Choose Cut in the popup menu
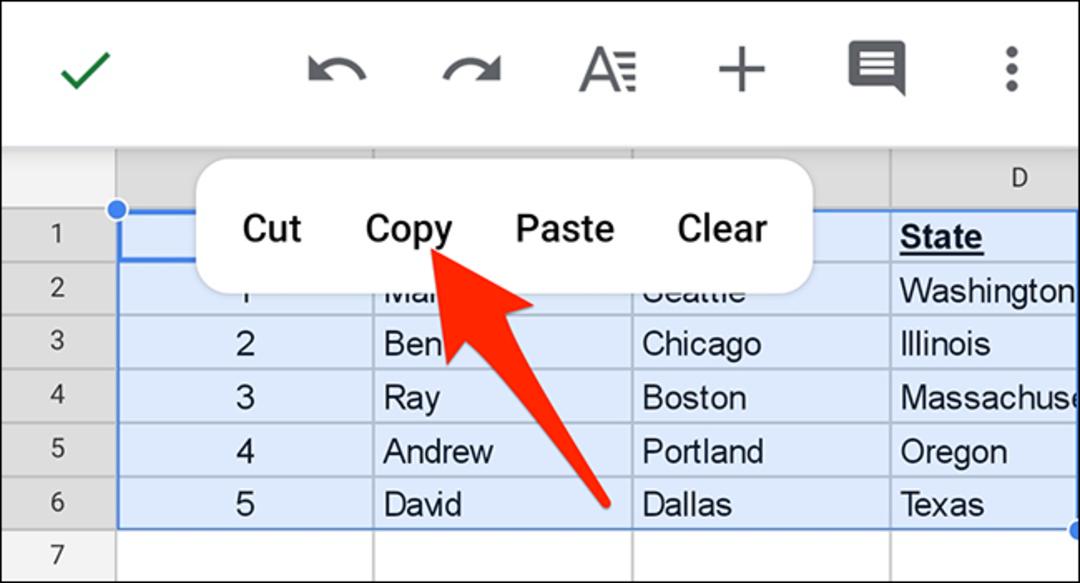Viewport: 1080px width, 583px height. tap(272, 228)
